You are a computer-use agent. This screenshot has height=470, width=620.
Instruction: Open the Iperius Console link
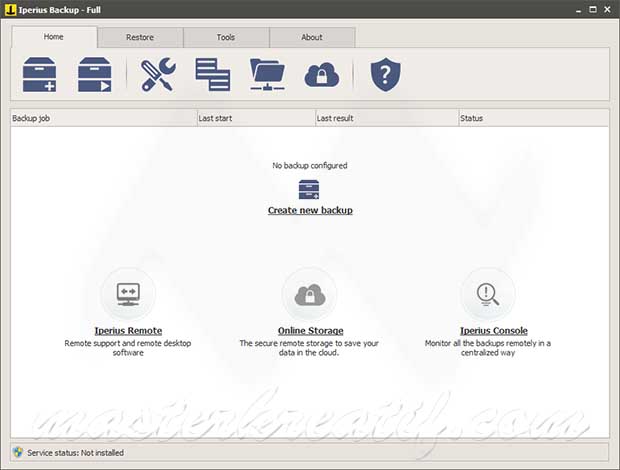(493, 330)
